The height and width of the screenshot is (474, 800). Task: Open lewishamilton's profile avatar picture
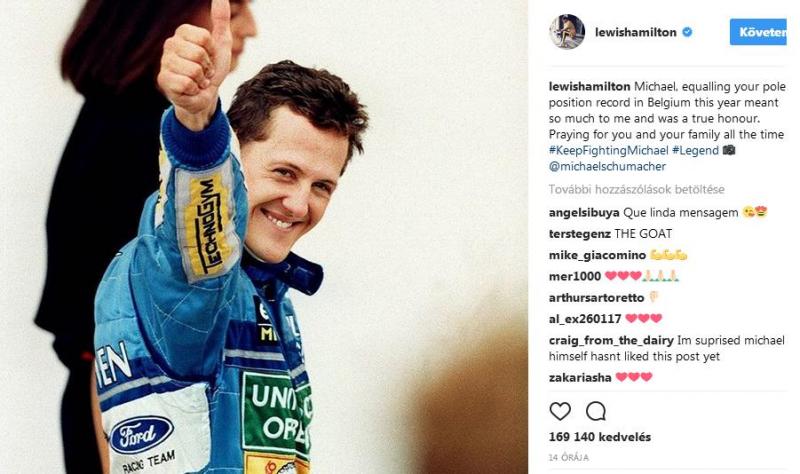(x=567, y=32)
